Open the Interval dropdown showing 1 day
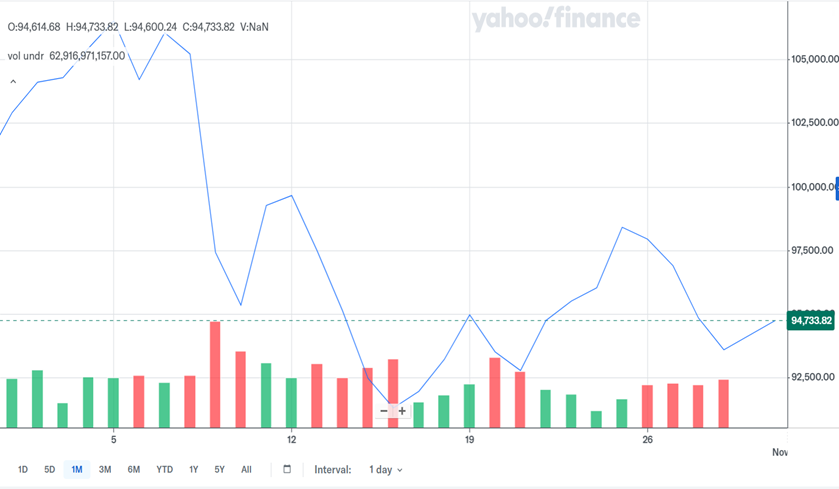Screen dimensions: 839x489 385,469
